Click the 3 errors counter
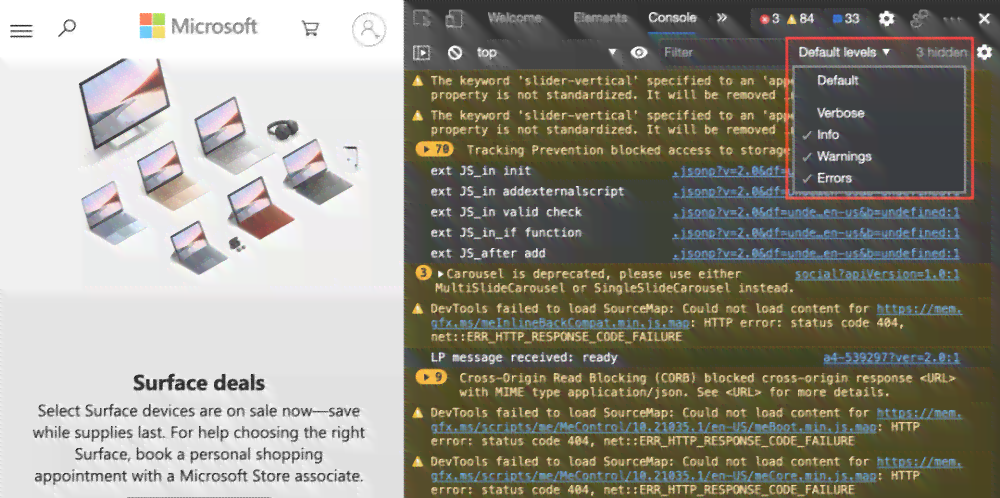 770,19
